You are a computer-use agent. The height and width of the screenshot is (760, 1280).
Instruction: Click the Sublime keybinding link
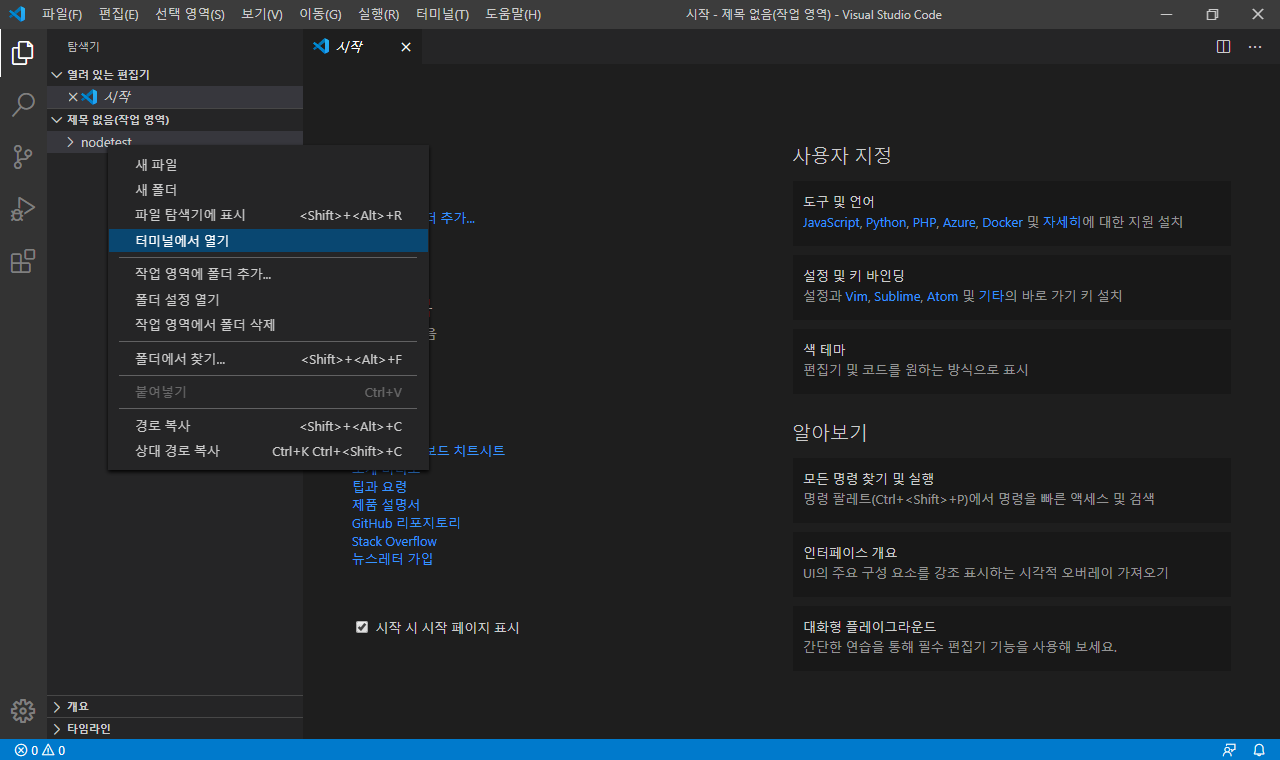[897, 296]
